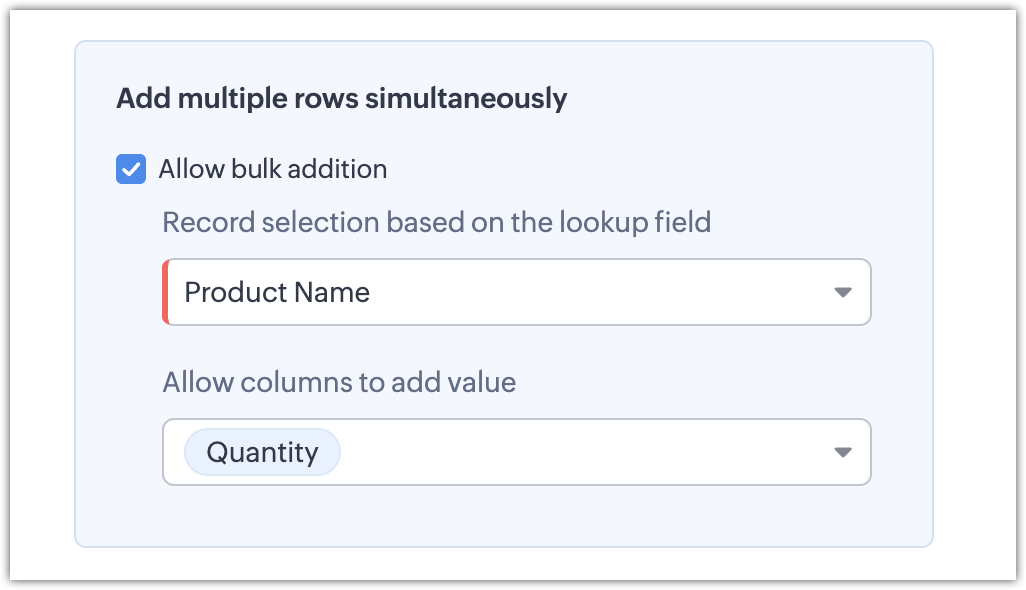Uncheck the Allow bulk addition checkbox
Screen dimensions: 1026x590
point(131,169)
